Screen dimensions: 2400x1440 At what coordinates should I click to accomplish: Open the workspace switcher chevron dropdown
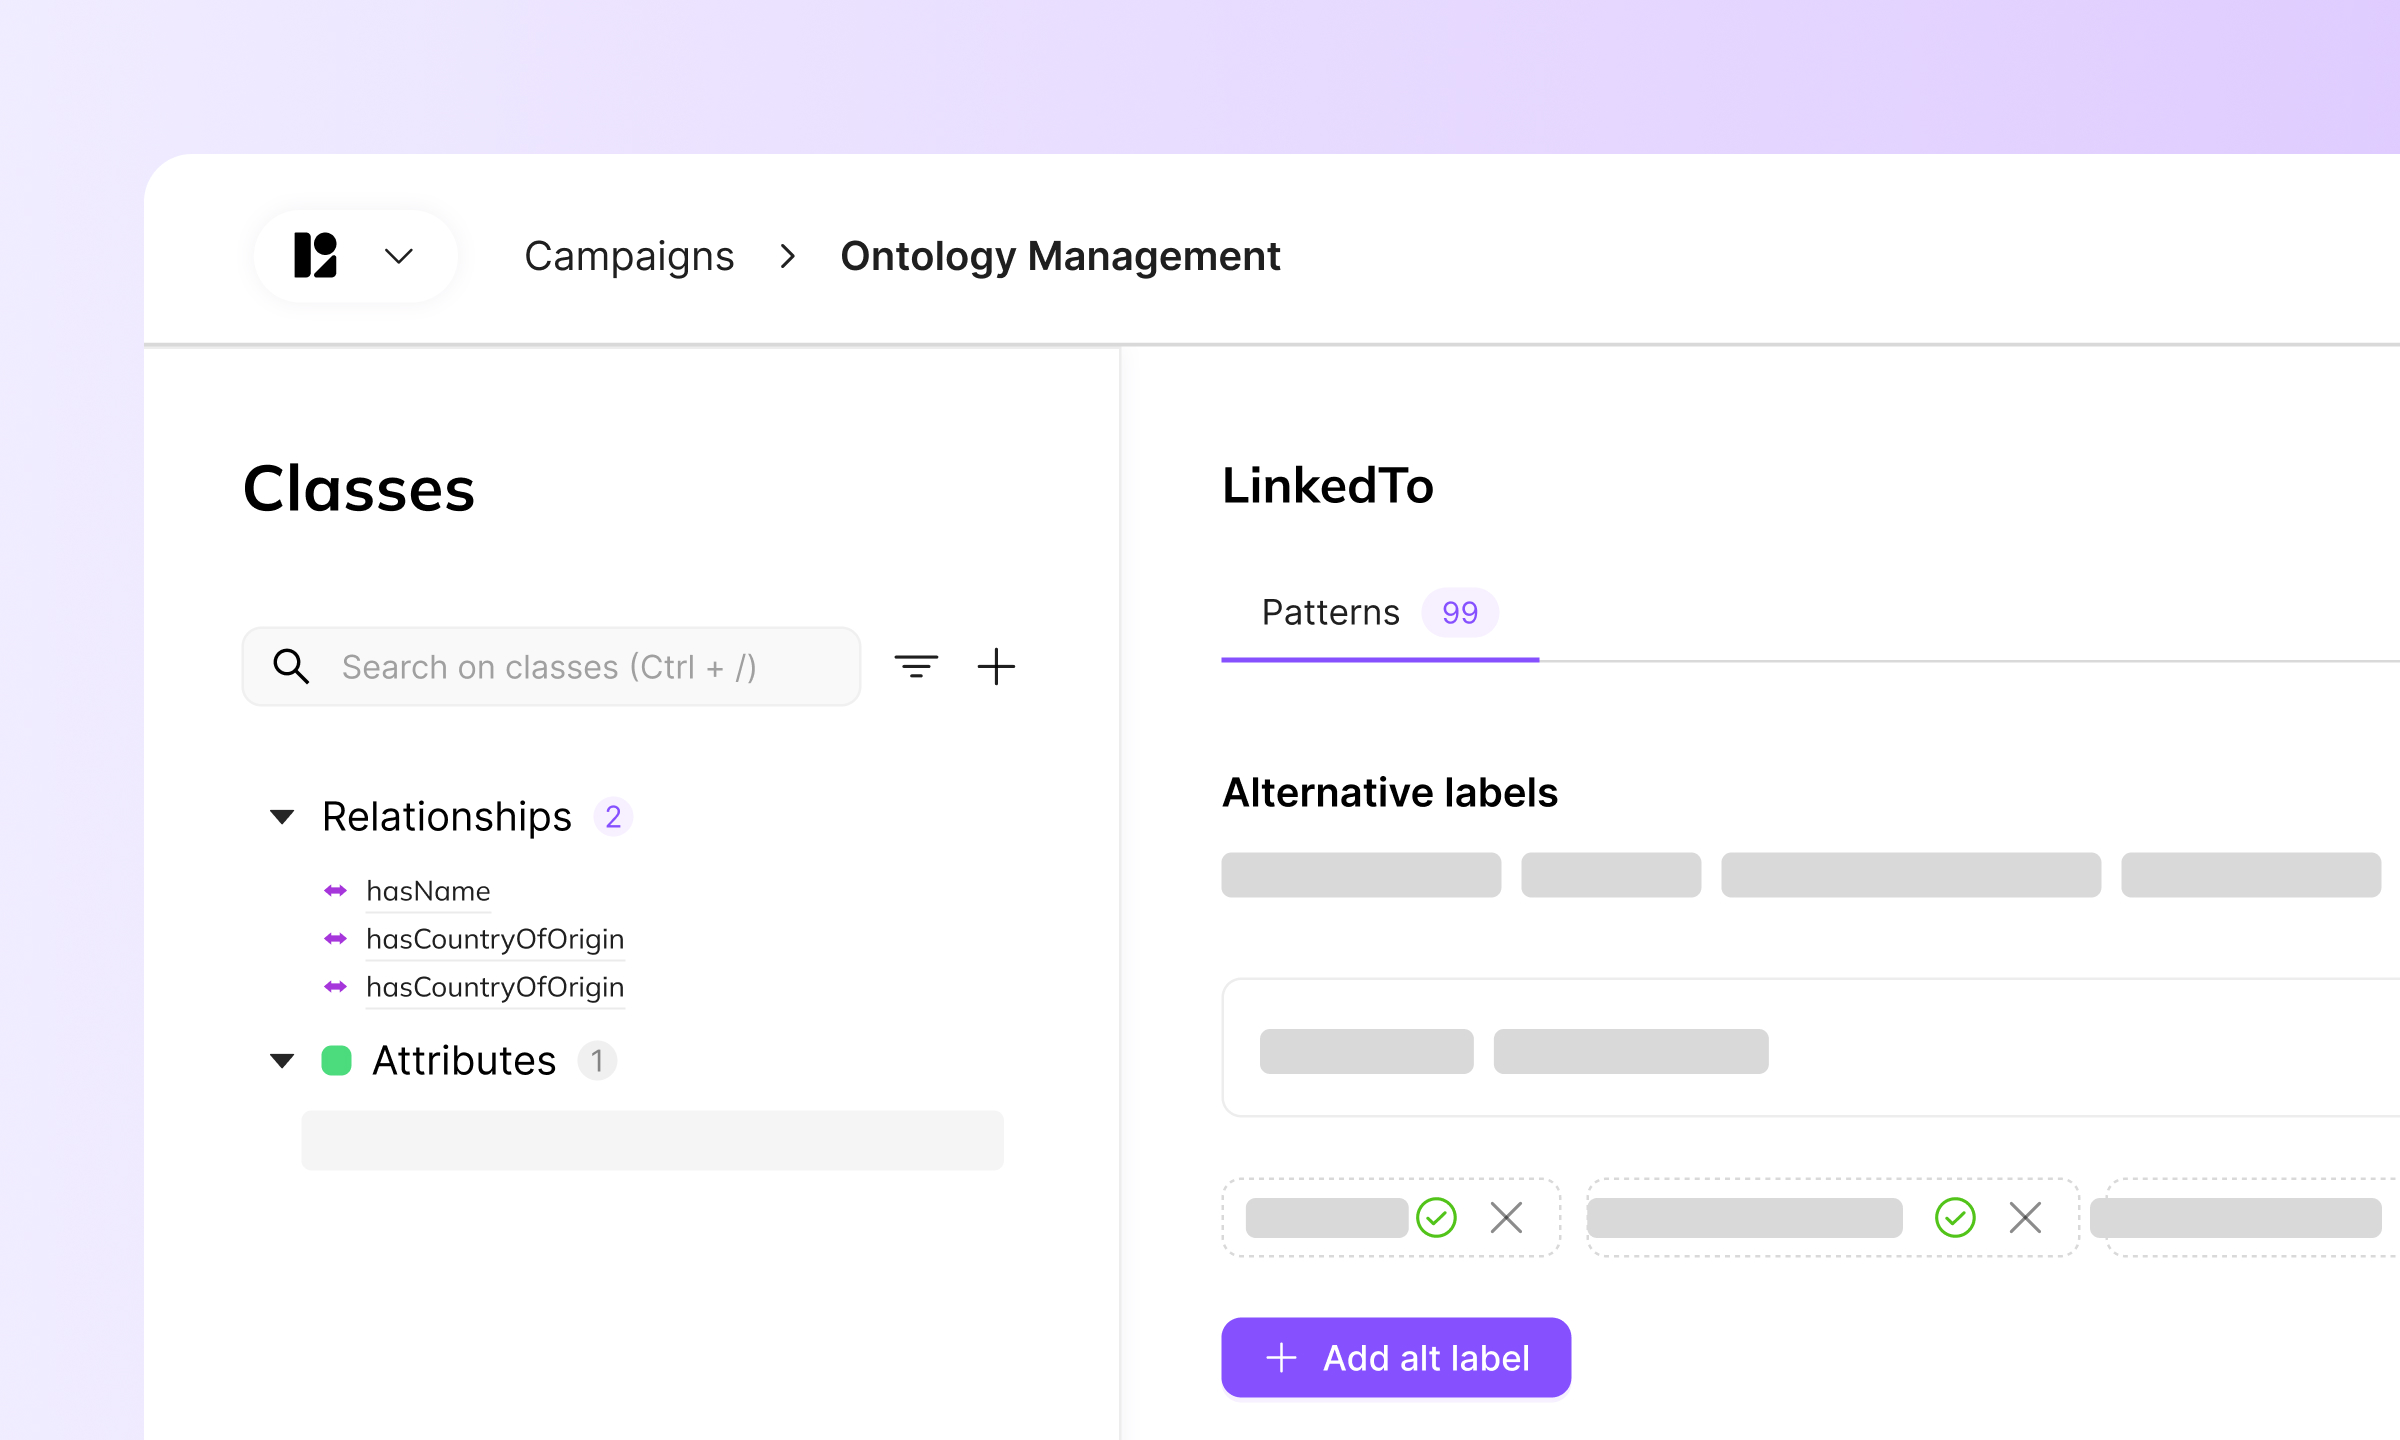pos(399,257)
